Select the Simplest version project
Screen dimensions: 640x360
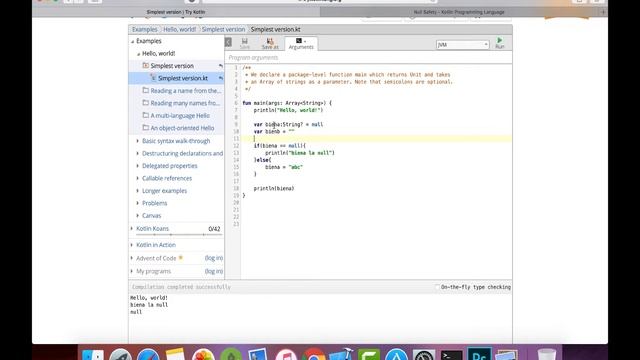172,66
